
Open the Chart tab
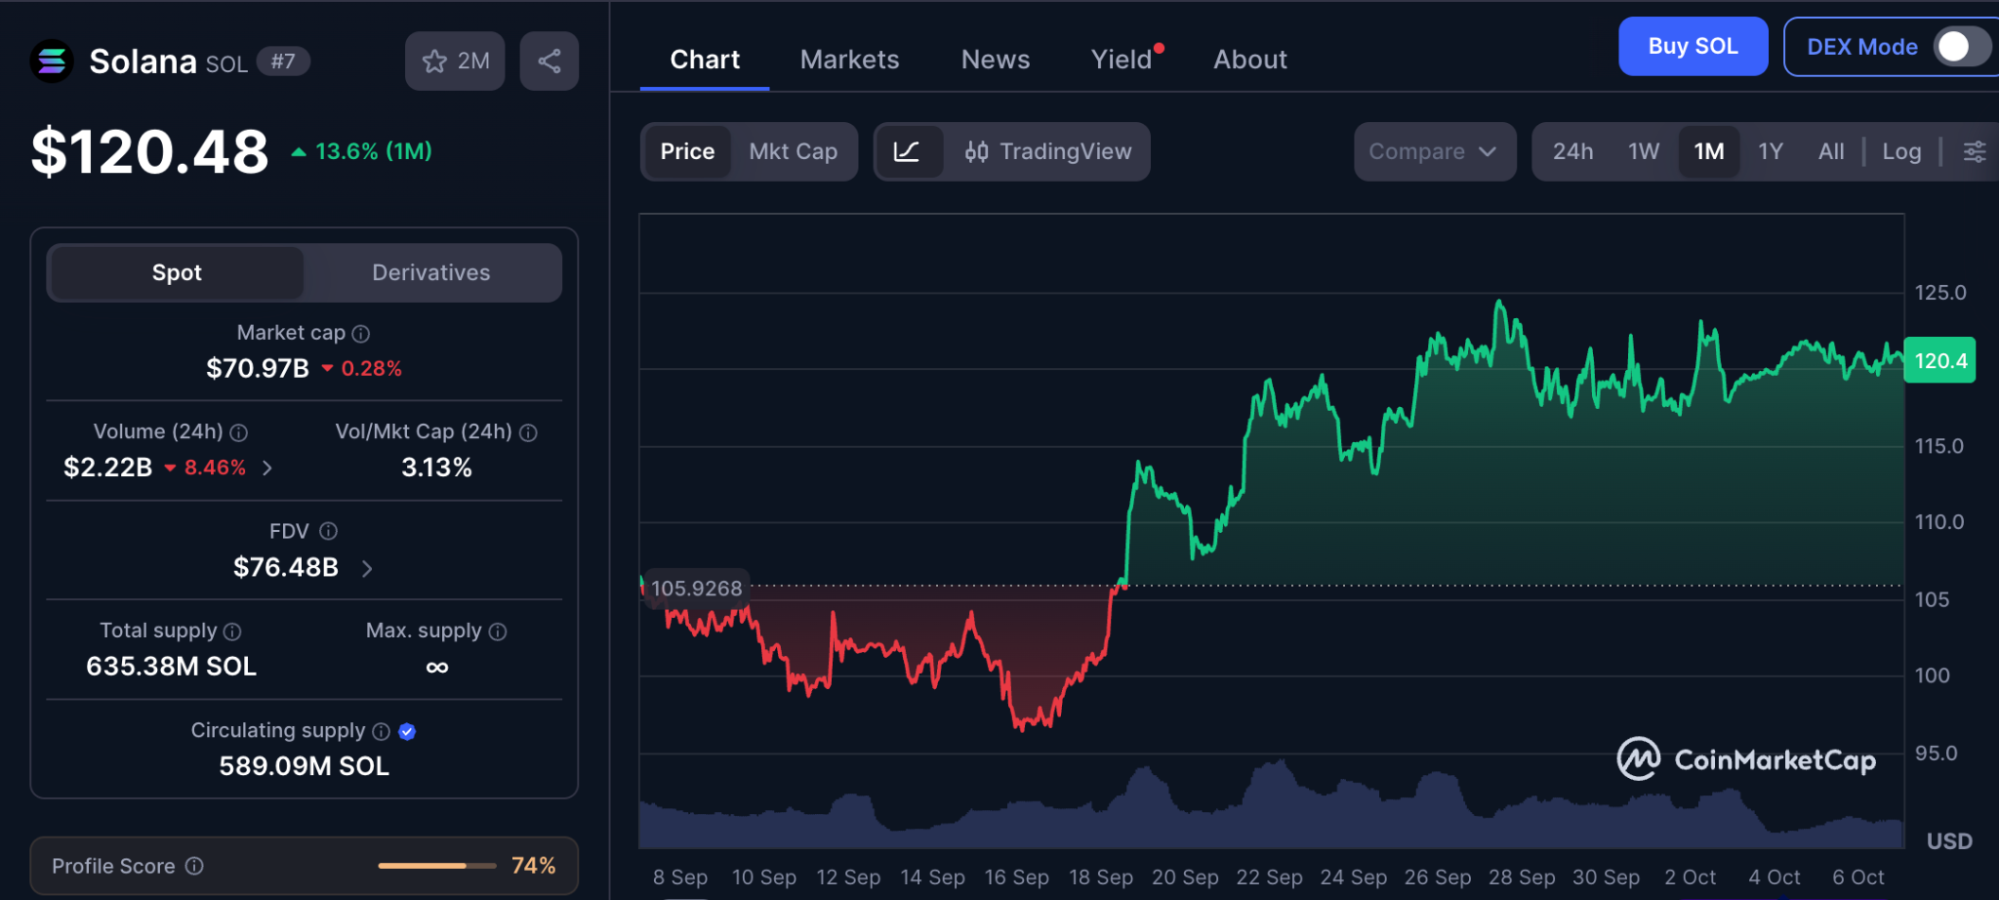(x=705, y=60)
